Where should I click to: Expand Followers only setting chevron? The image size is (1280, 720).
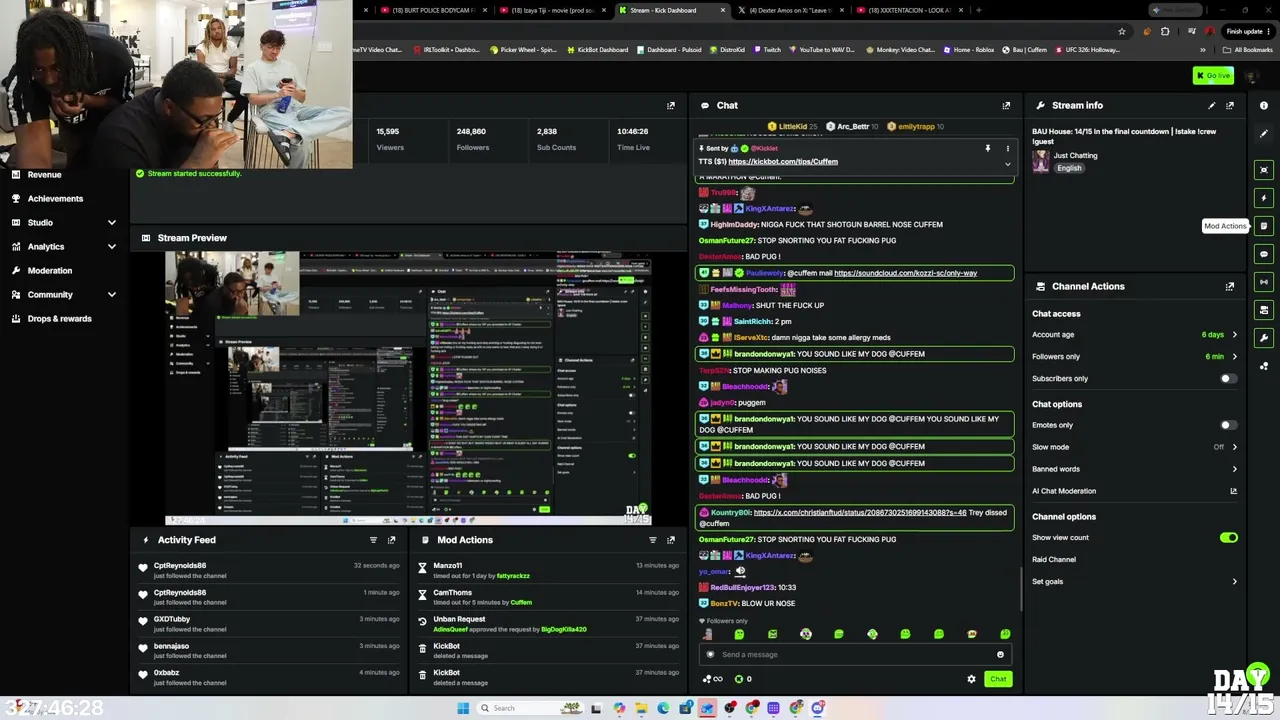tap(1234, 357)
